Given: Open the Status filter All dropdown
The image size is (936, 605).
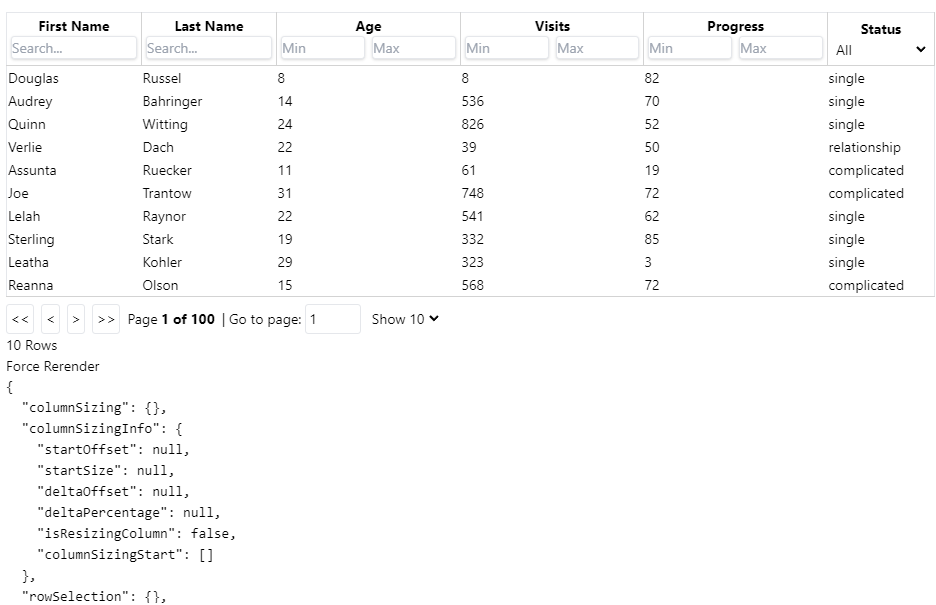Looking at the screenshot, I should tap(881, 50).
